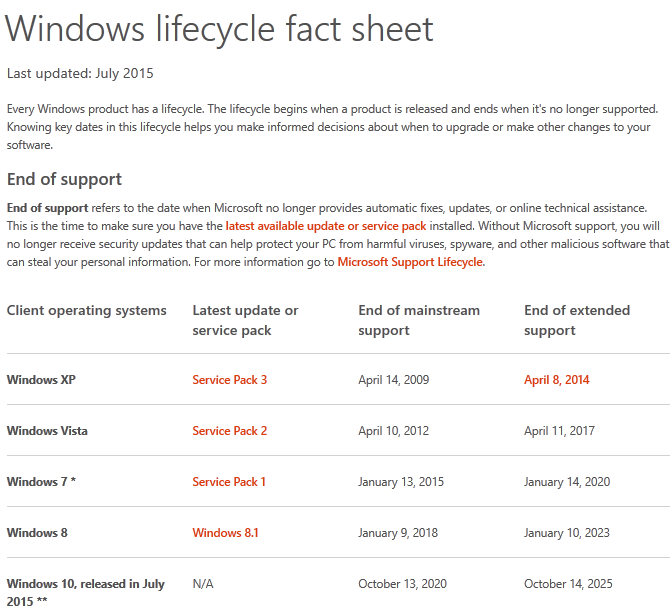Screen dimensions: 671x613
Task: Follow the April 8, 2014 link
Action: tap(557, 380)
